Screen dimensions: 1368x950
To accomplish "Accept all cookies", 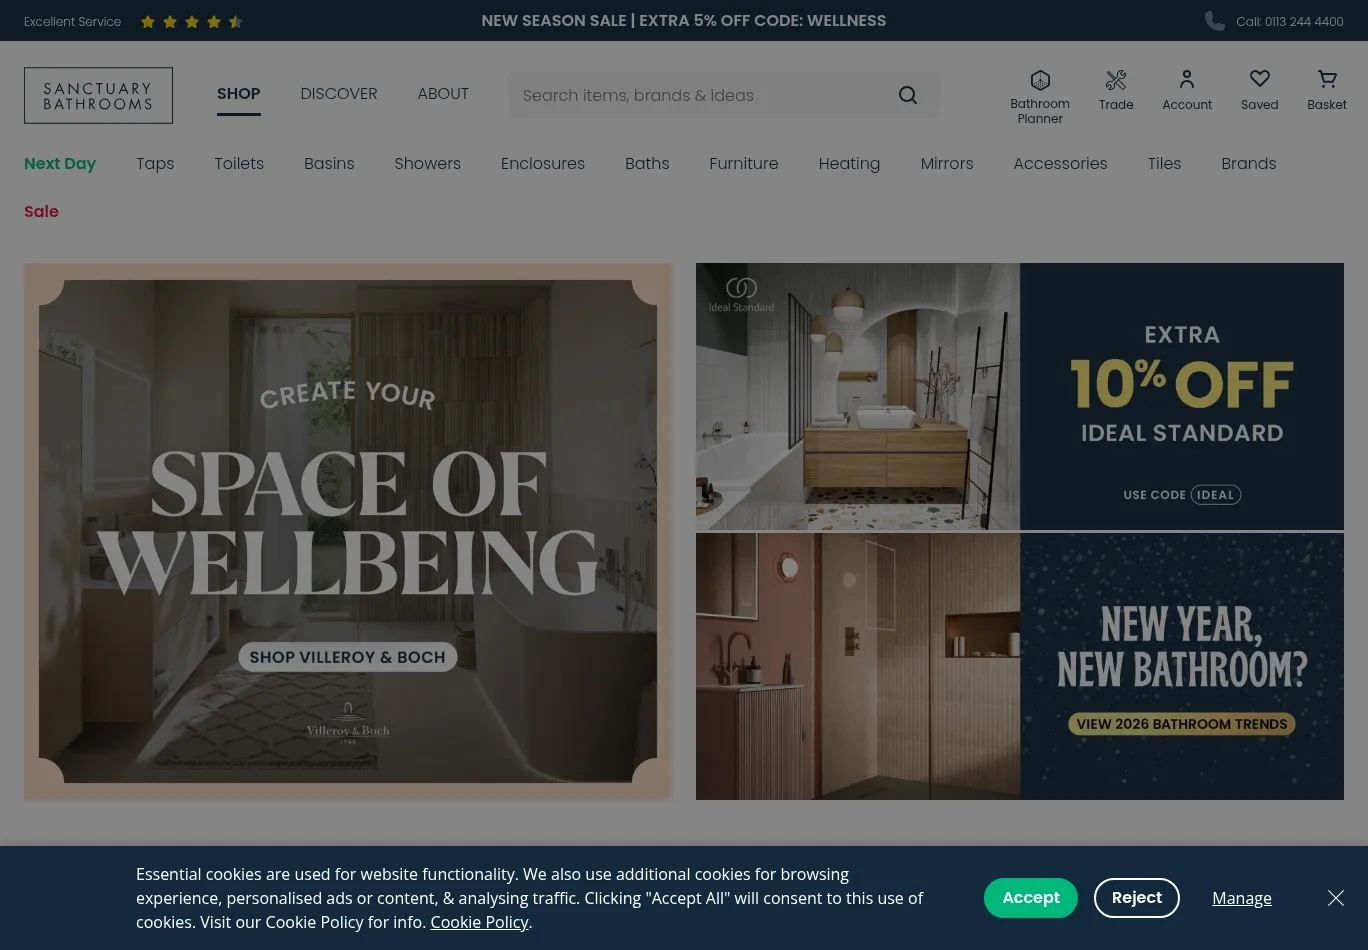I will (x=1031, y=898).
